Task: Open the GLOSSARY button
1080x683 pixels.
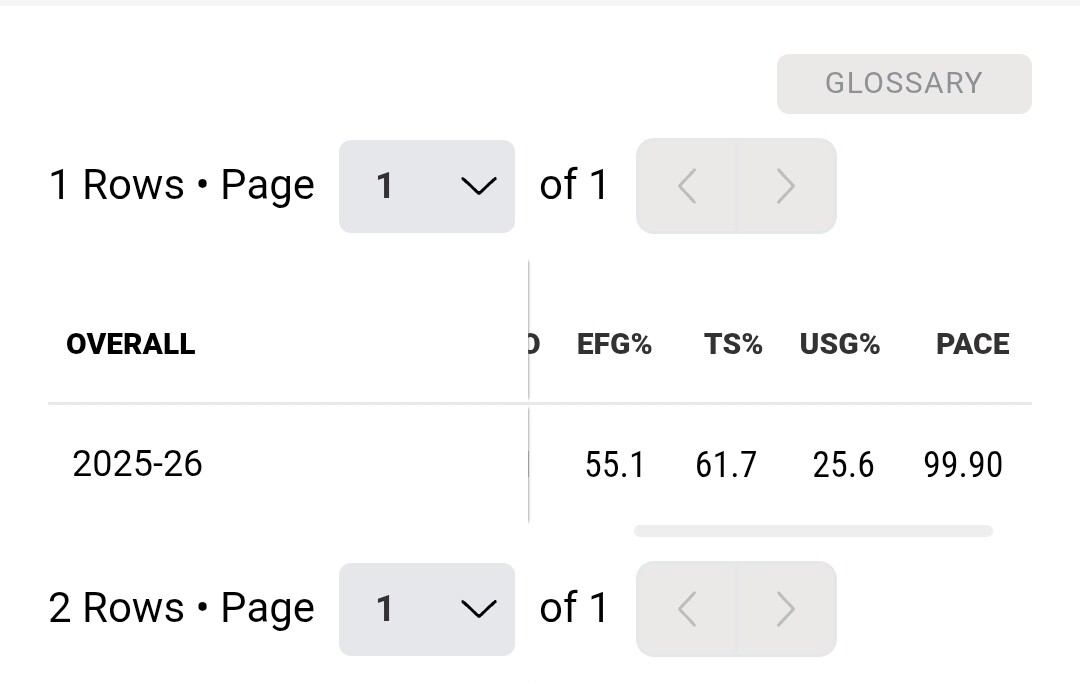Action: click(904, 83)
